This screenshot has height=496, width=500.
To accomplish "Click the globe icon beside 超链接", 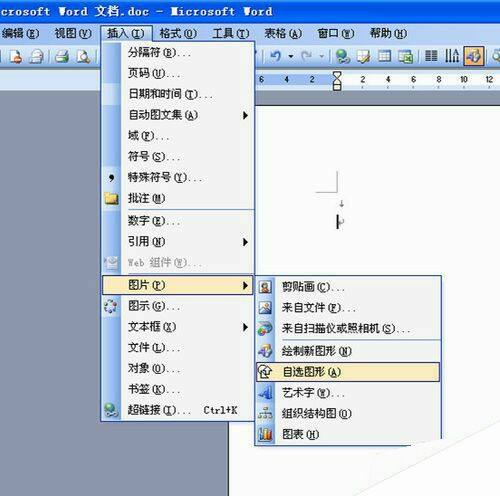I will tap(111, 410).
